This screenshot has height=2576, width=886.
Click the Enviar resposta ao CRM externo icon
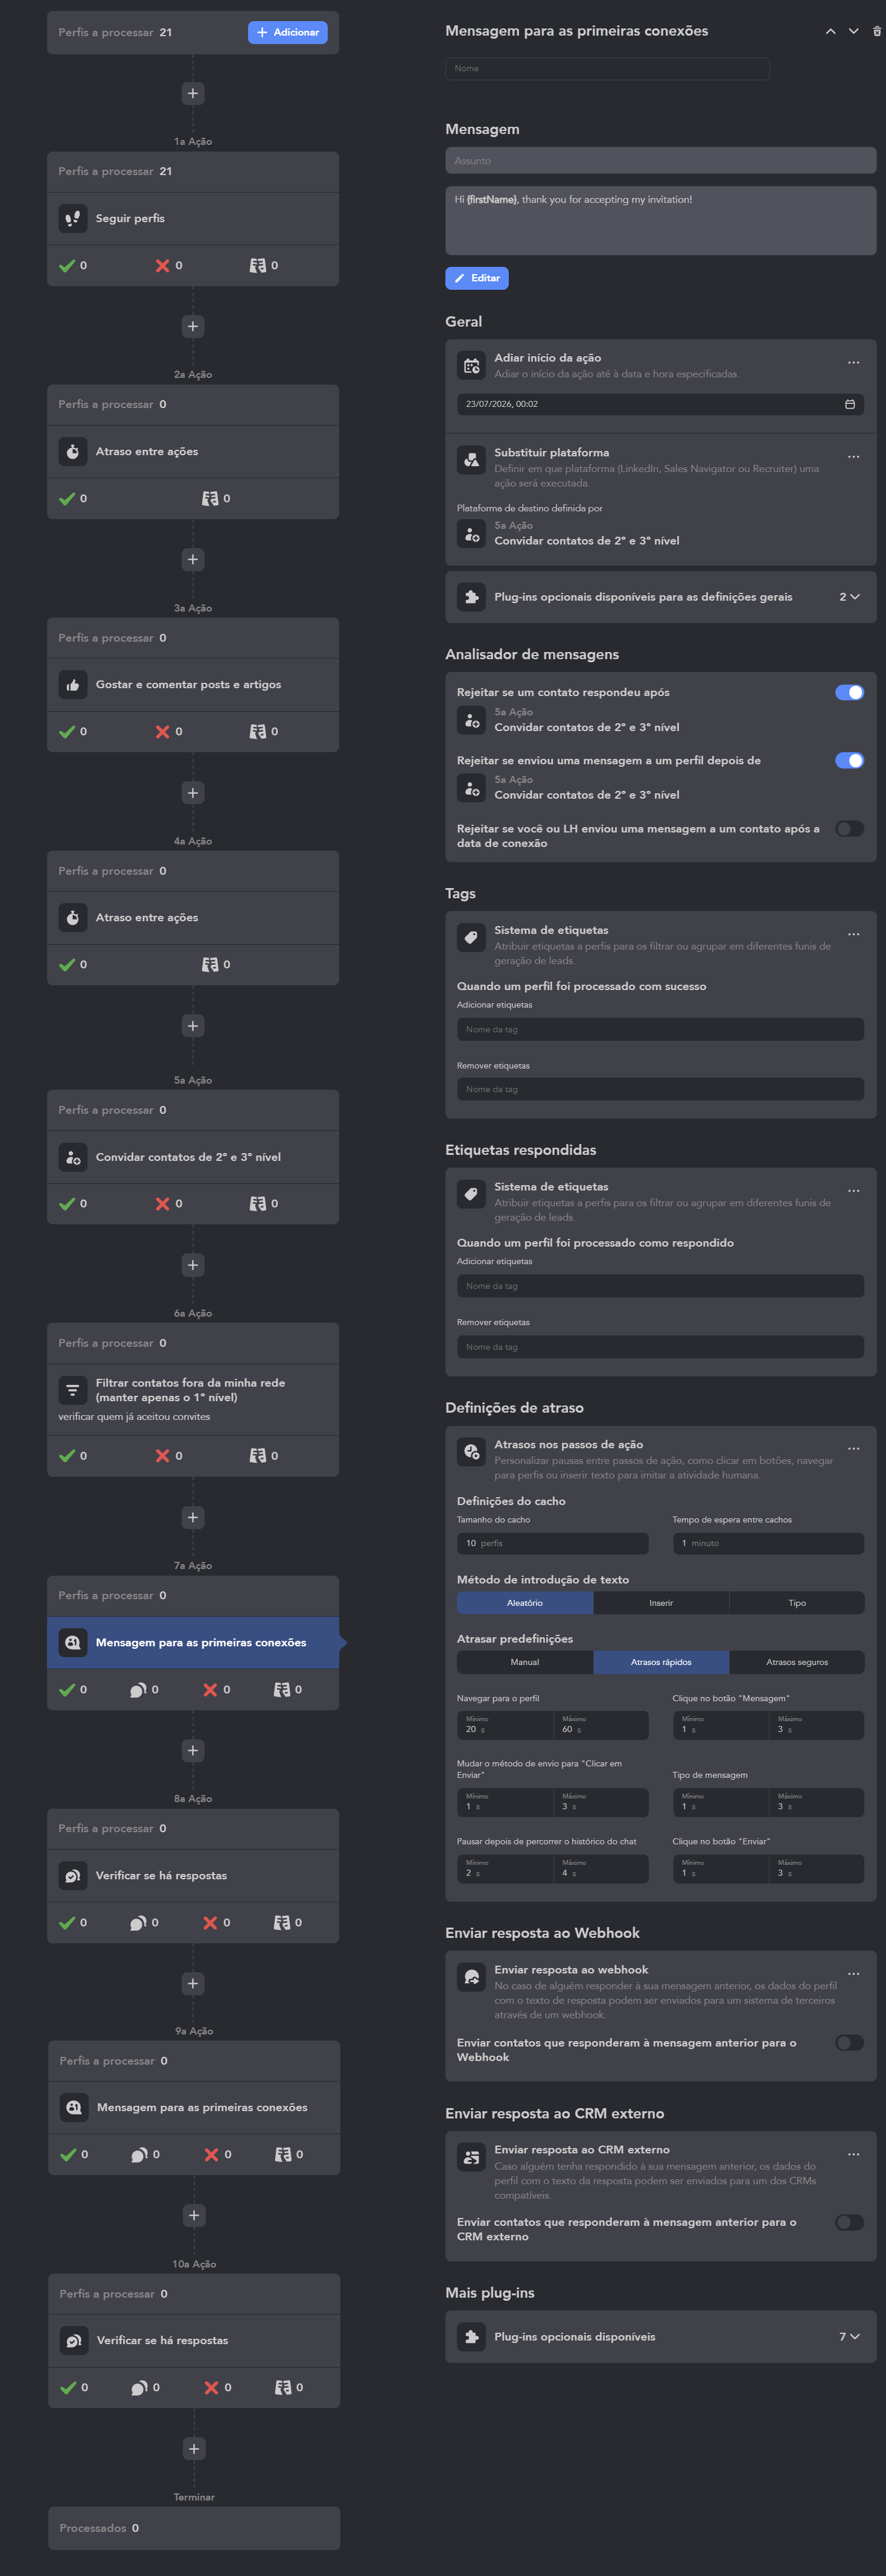click(471, 2157)
